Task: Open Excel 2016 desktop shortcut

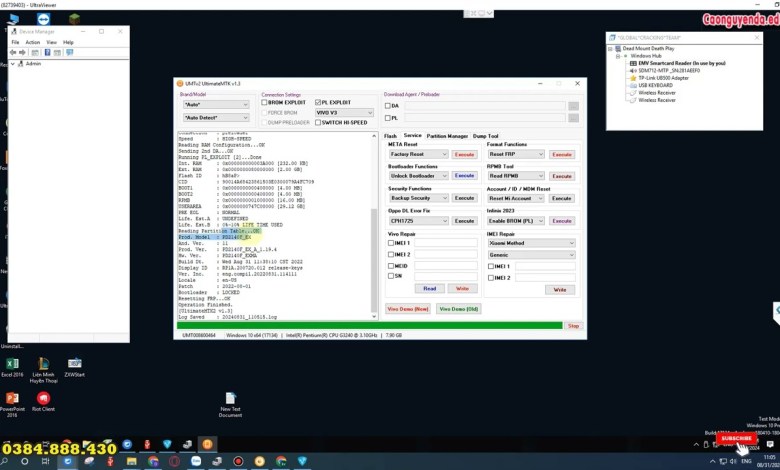Action: (13, 366)
